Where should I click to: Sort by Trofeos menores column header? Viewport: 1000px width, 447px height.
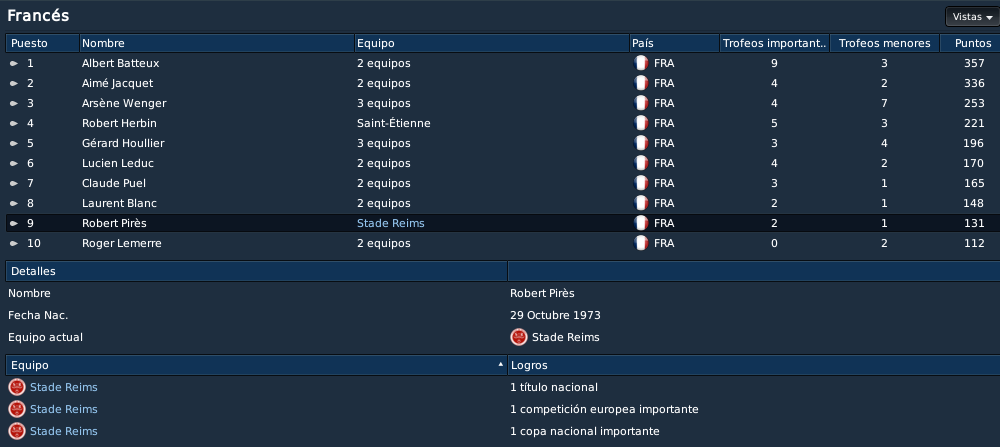pos(885,43)
